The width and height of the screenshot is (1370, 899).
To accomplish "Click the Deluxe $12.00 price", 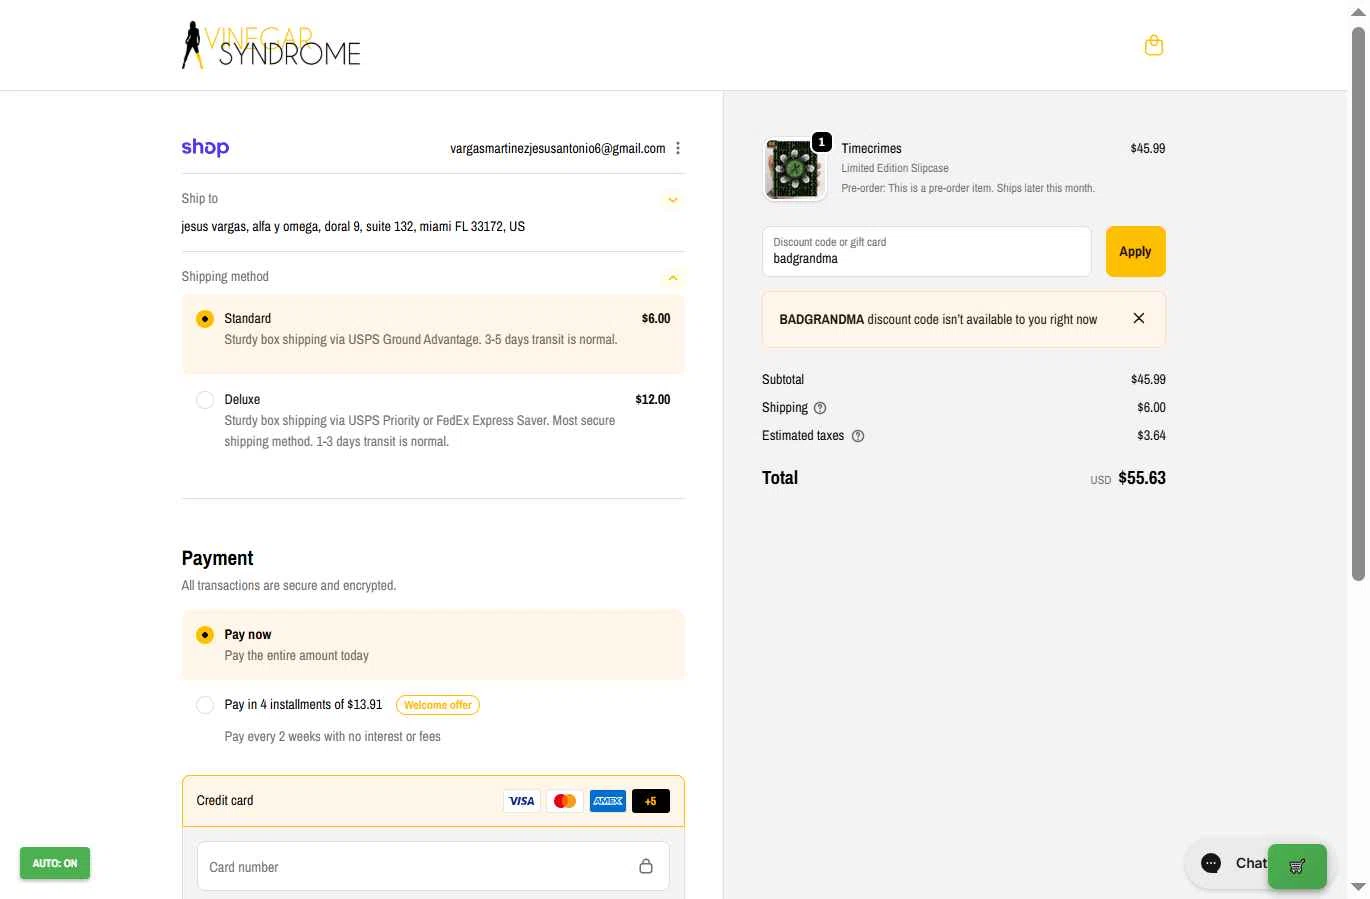I will pos(653,399).
